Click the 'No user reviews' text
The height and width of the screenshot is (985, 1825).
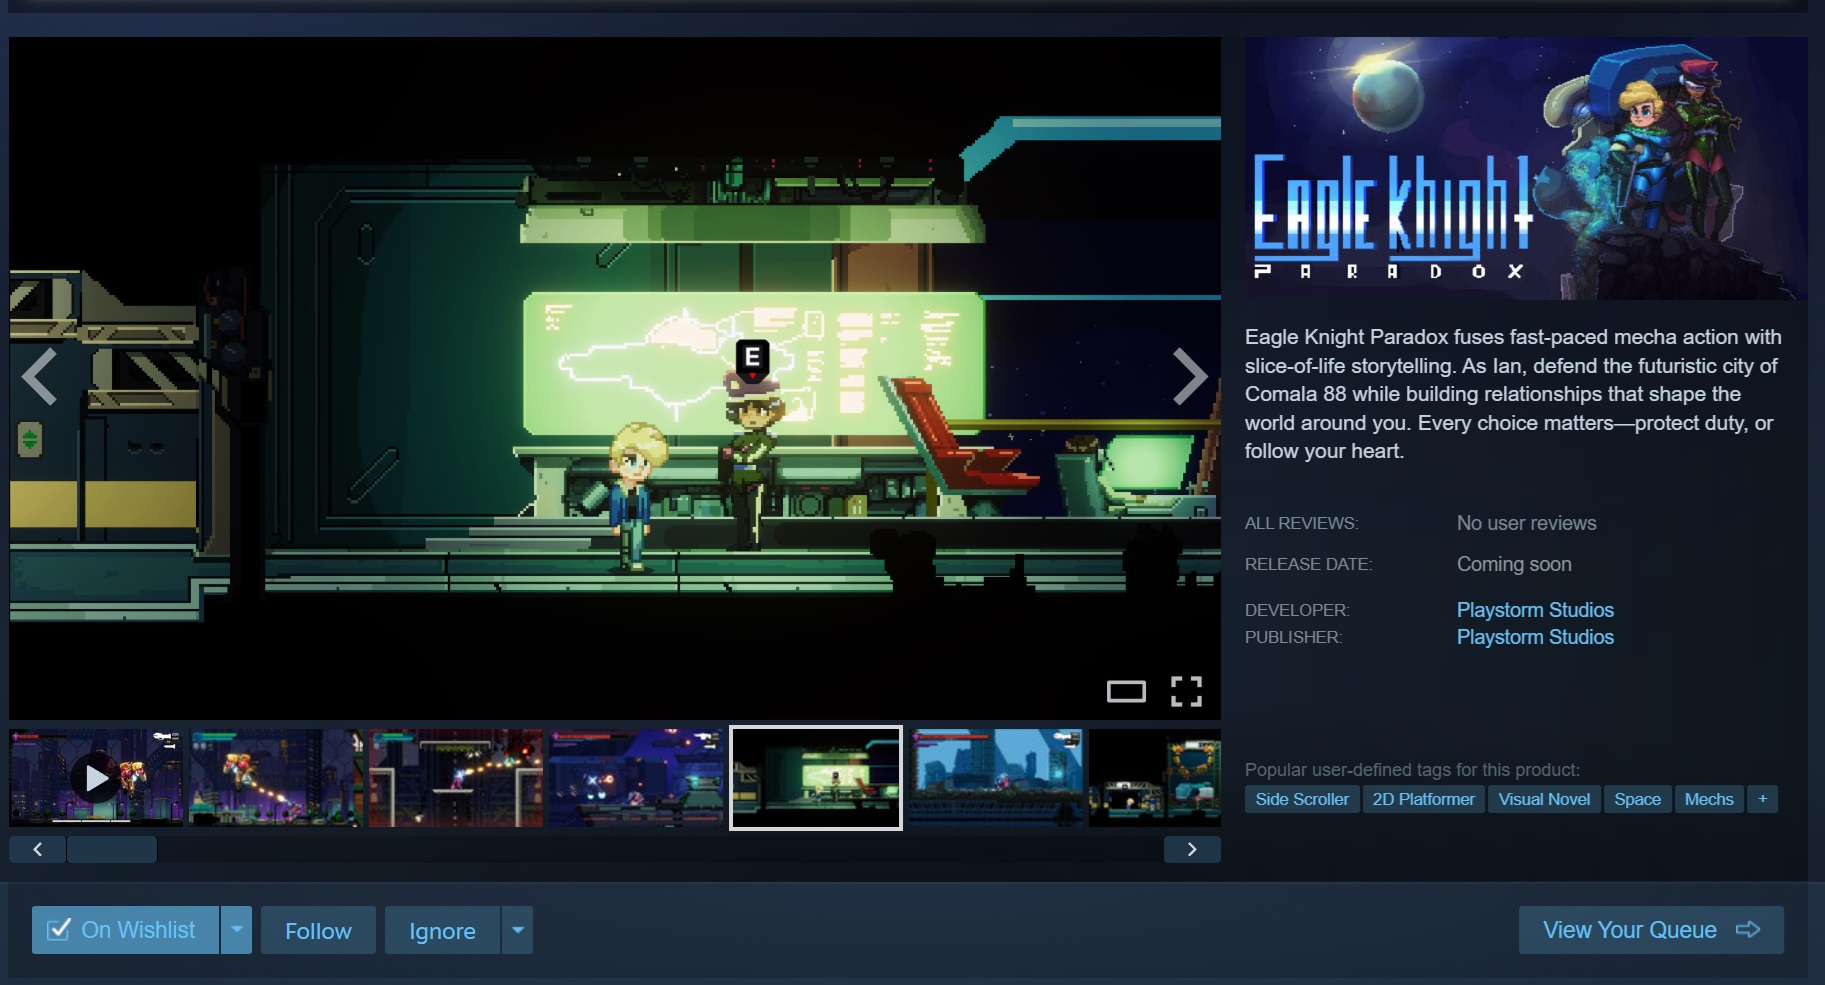[1526, 523]
